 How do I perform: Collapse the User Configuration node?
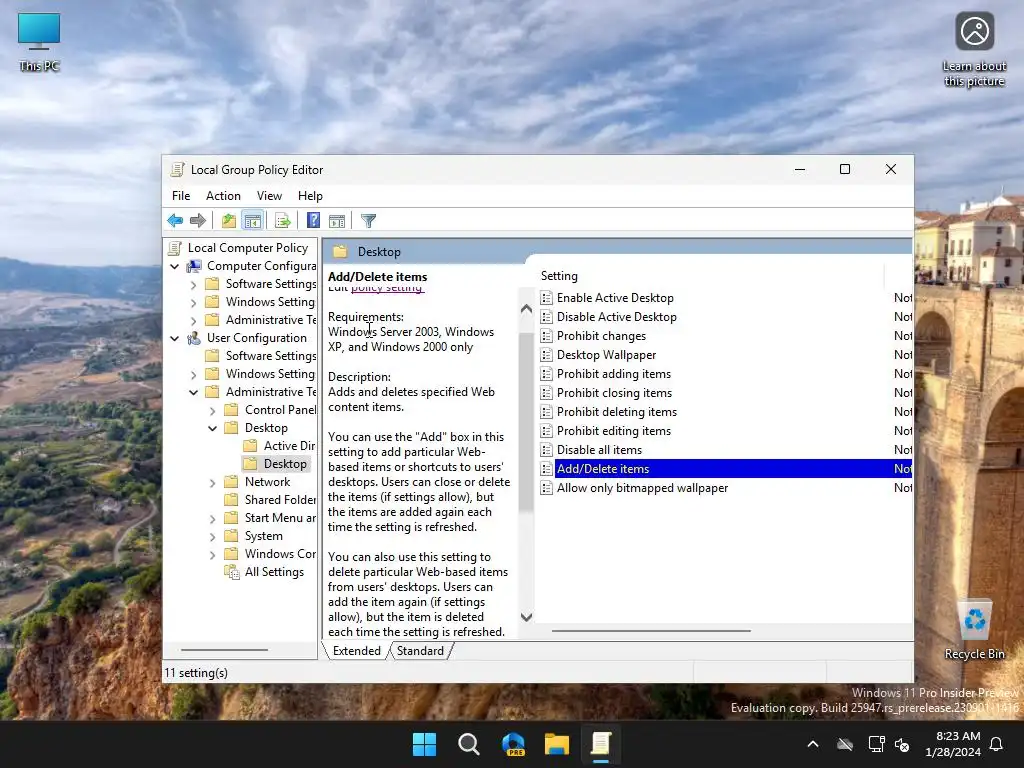(174, 338)
